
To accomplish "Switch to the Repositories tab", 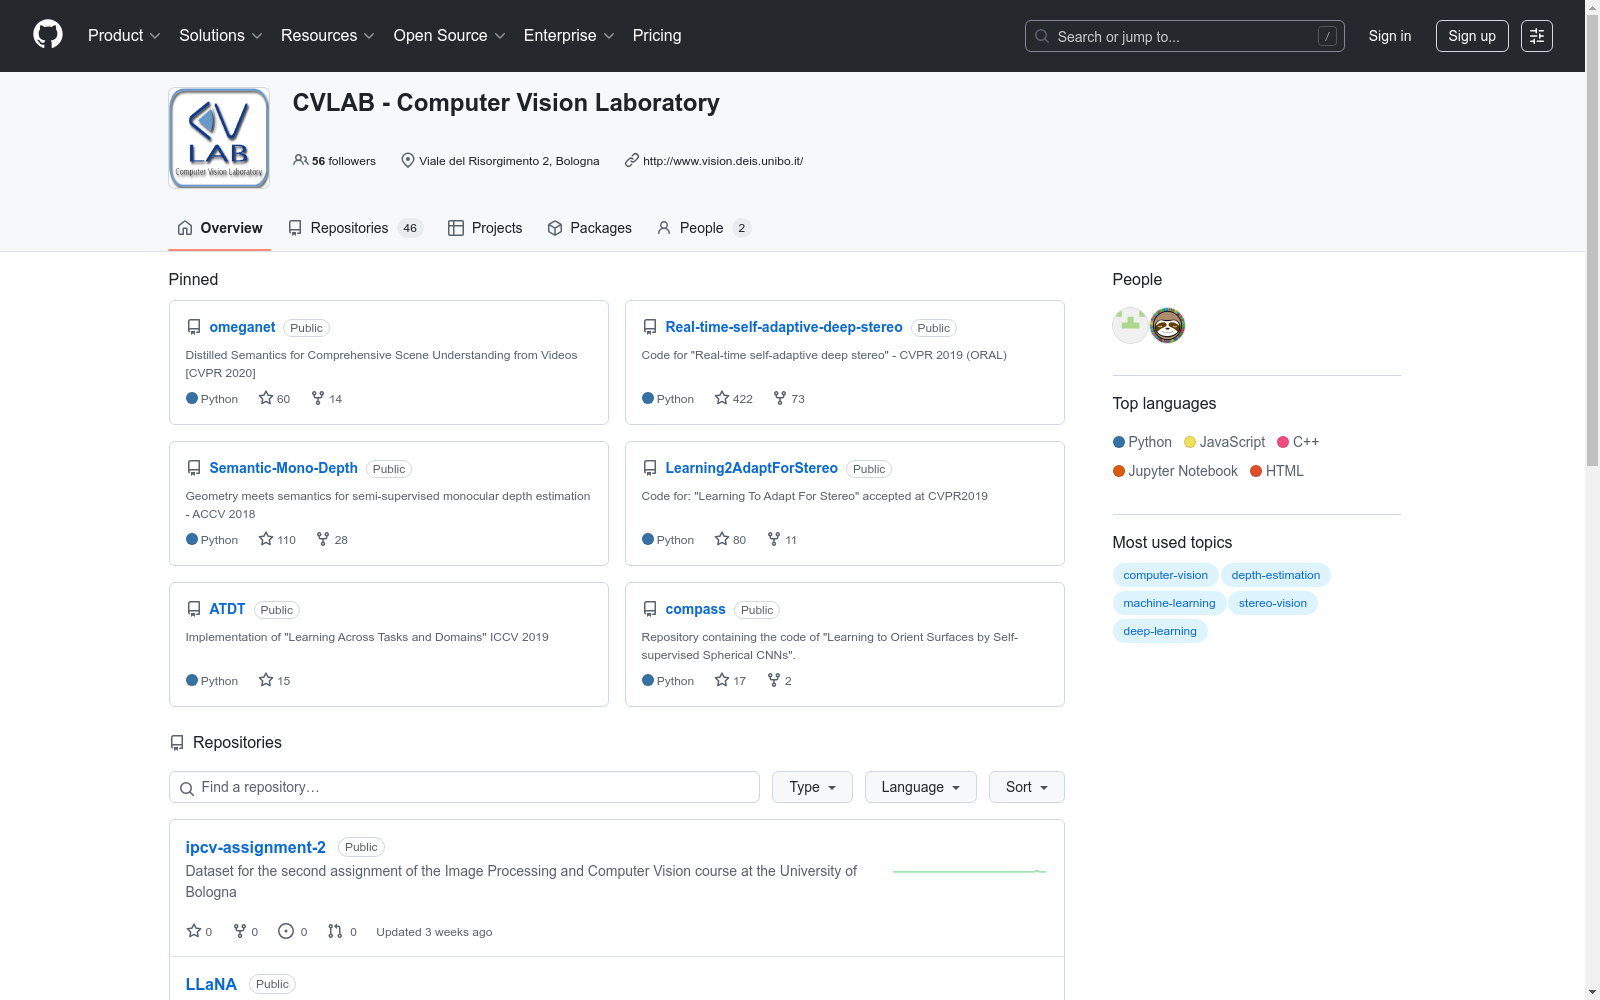I will pos(355,228).
